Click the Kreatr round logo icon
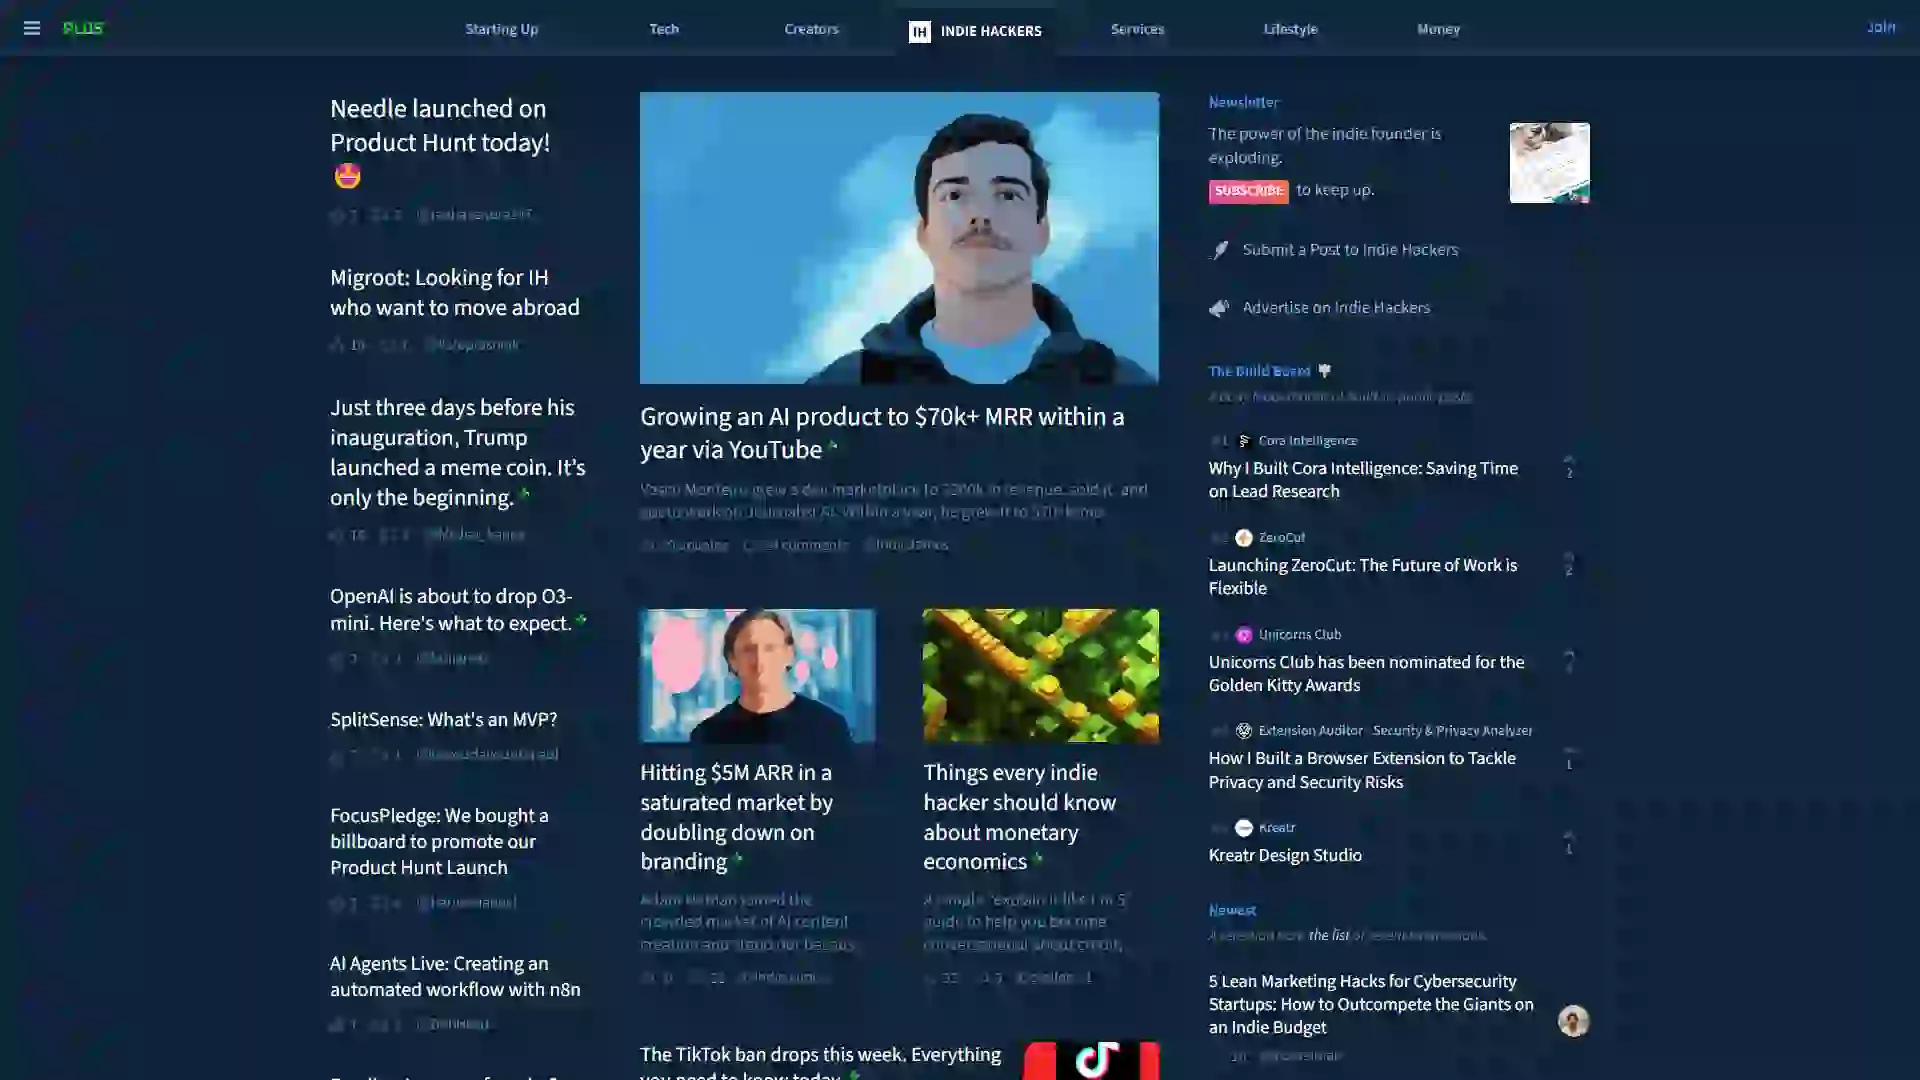Screen dimensions: 1920x1080 pyautogui.click(x=1244, y=828)
